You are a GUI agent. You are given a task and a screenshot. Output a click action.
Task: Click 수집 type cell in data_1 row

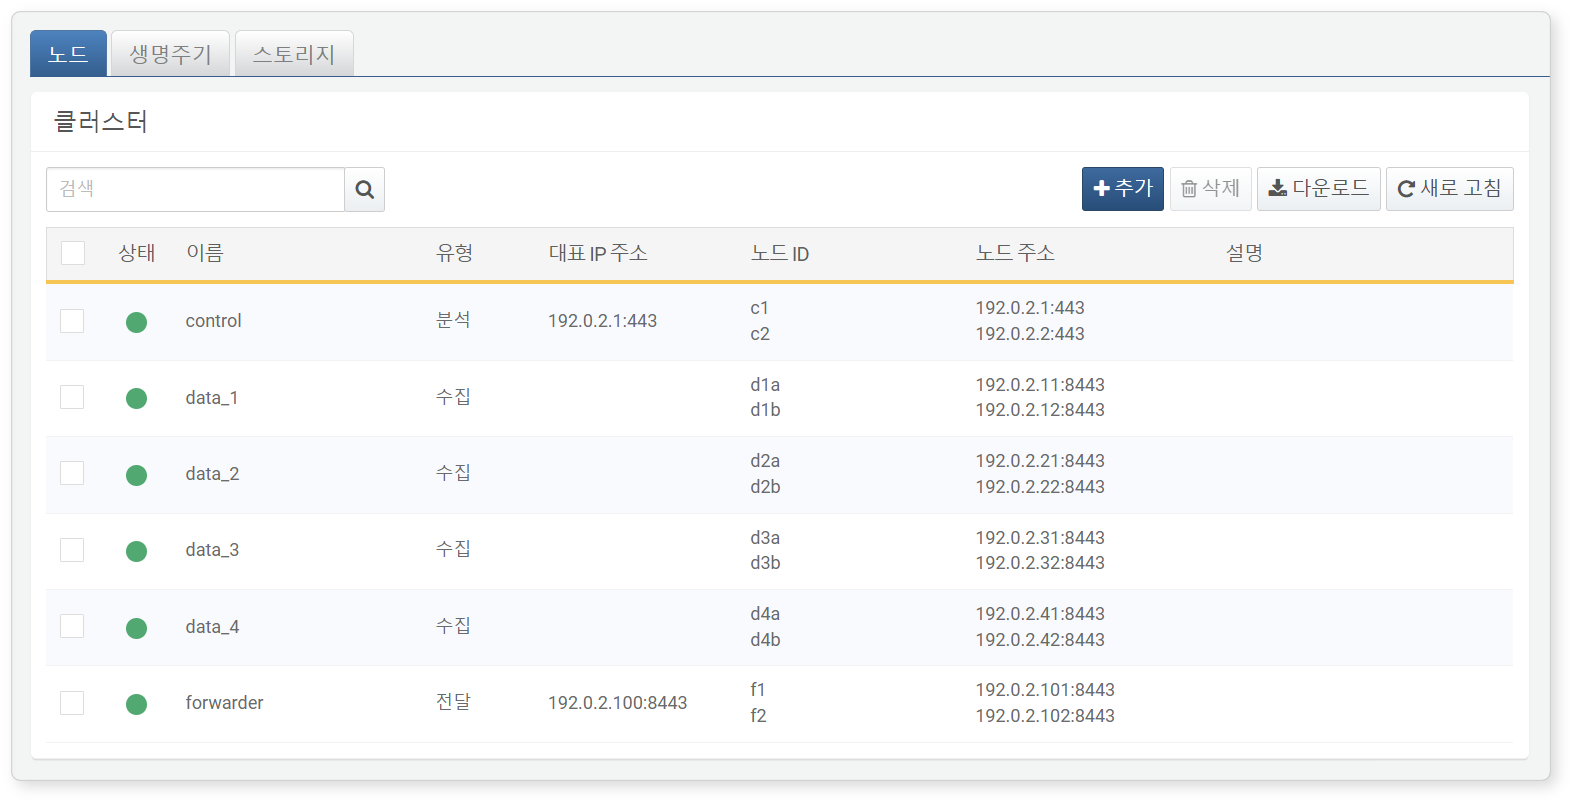[x=453, y=397]
